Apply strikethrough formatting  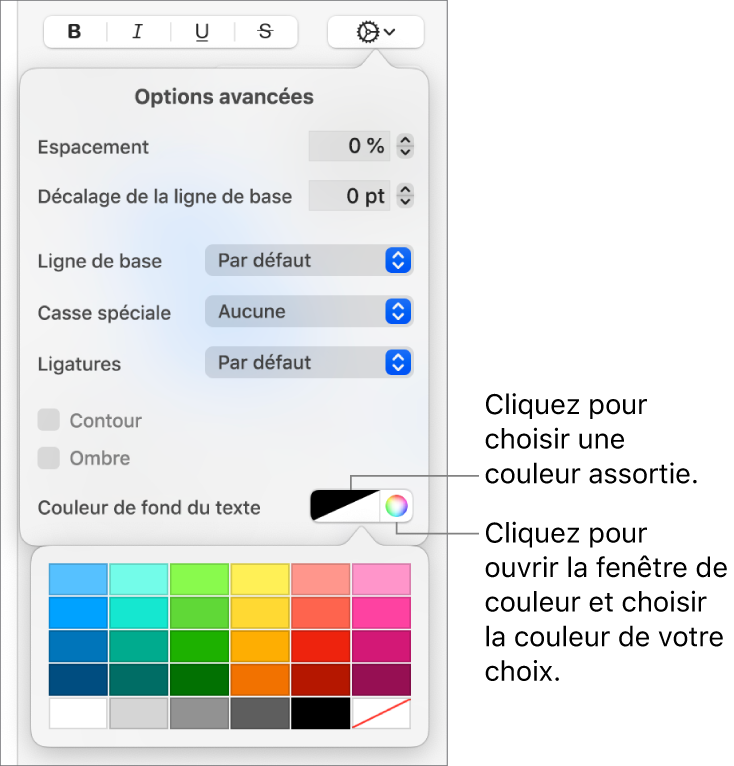265,32
